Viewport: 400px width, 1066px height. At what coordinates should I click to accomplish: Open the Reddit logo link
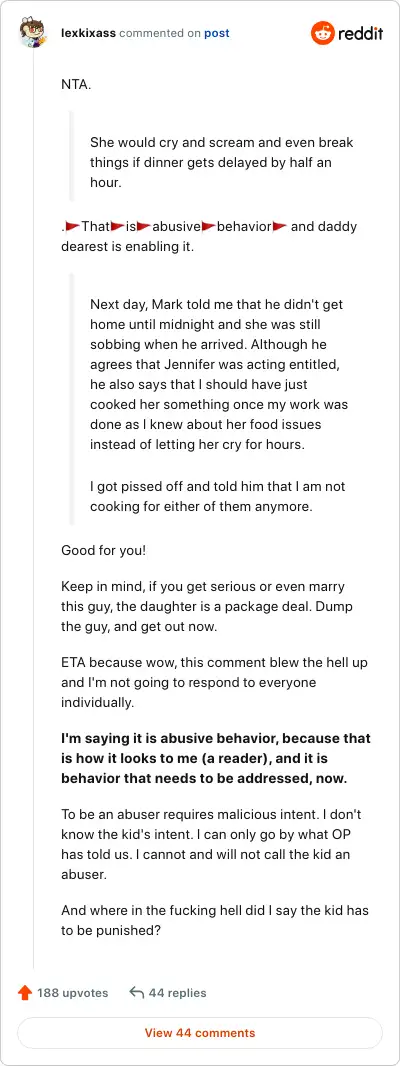[x=347, y=33]
